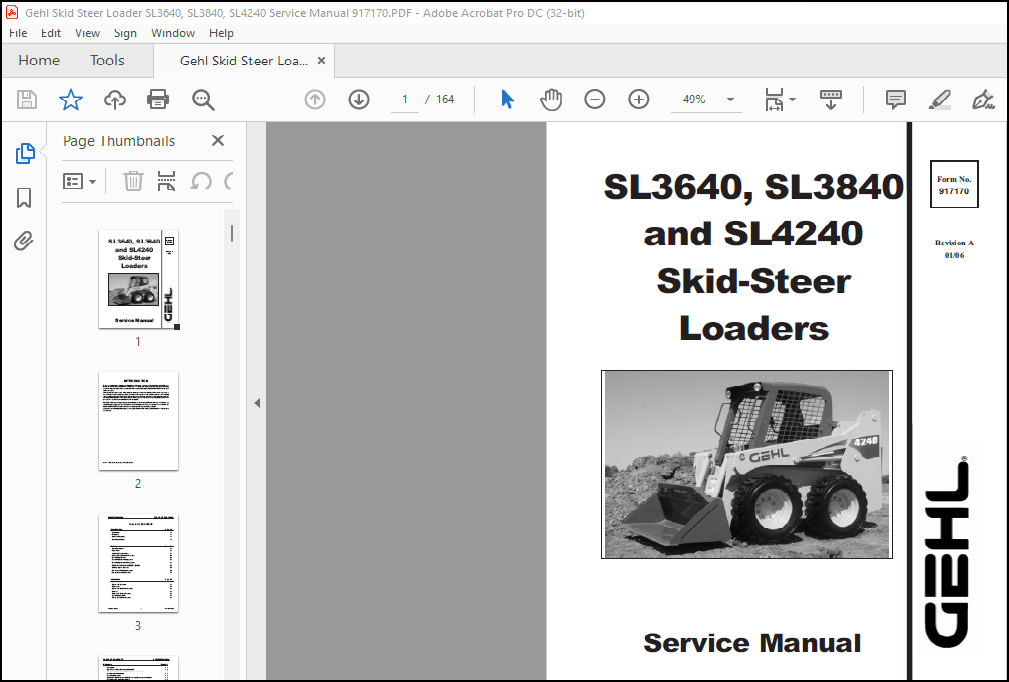1009x682 pixels.
Task: Click the 'Revision A 01/06' text
Action: (x=954, y=249)
